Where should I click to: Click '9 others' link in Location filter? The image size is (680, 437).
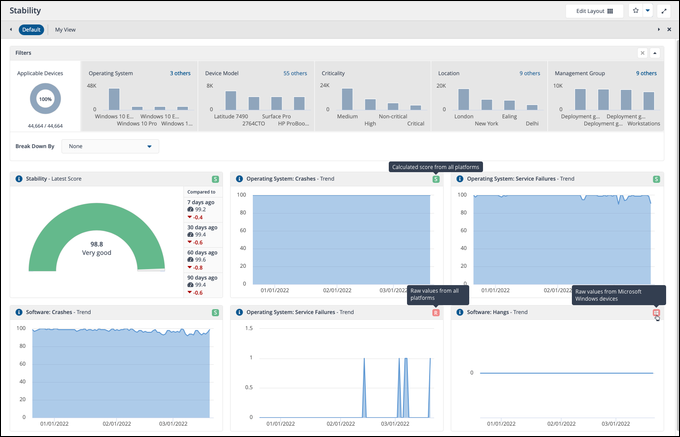(529, 73)
